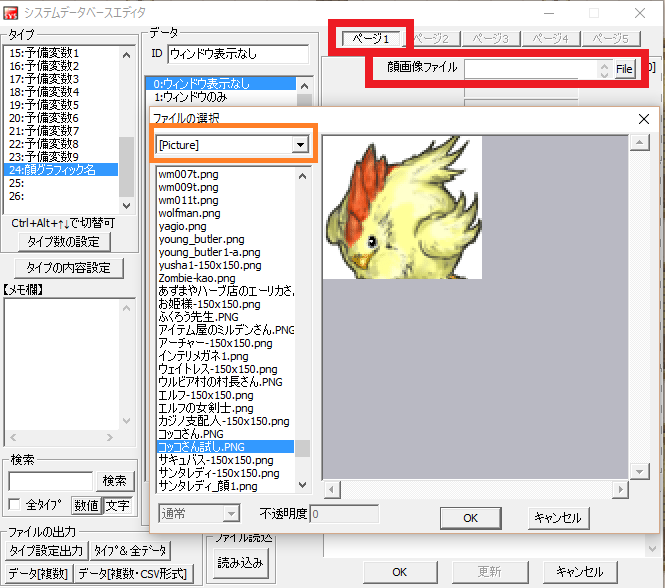
Task: Select data entry 1:ウィンドウのみ
Action: [221, 97]
